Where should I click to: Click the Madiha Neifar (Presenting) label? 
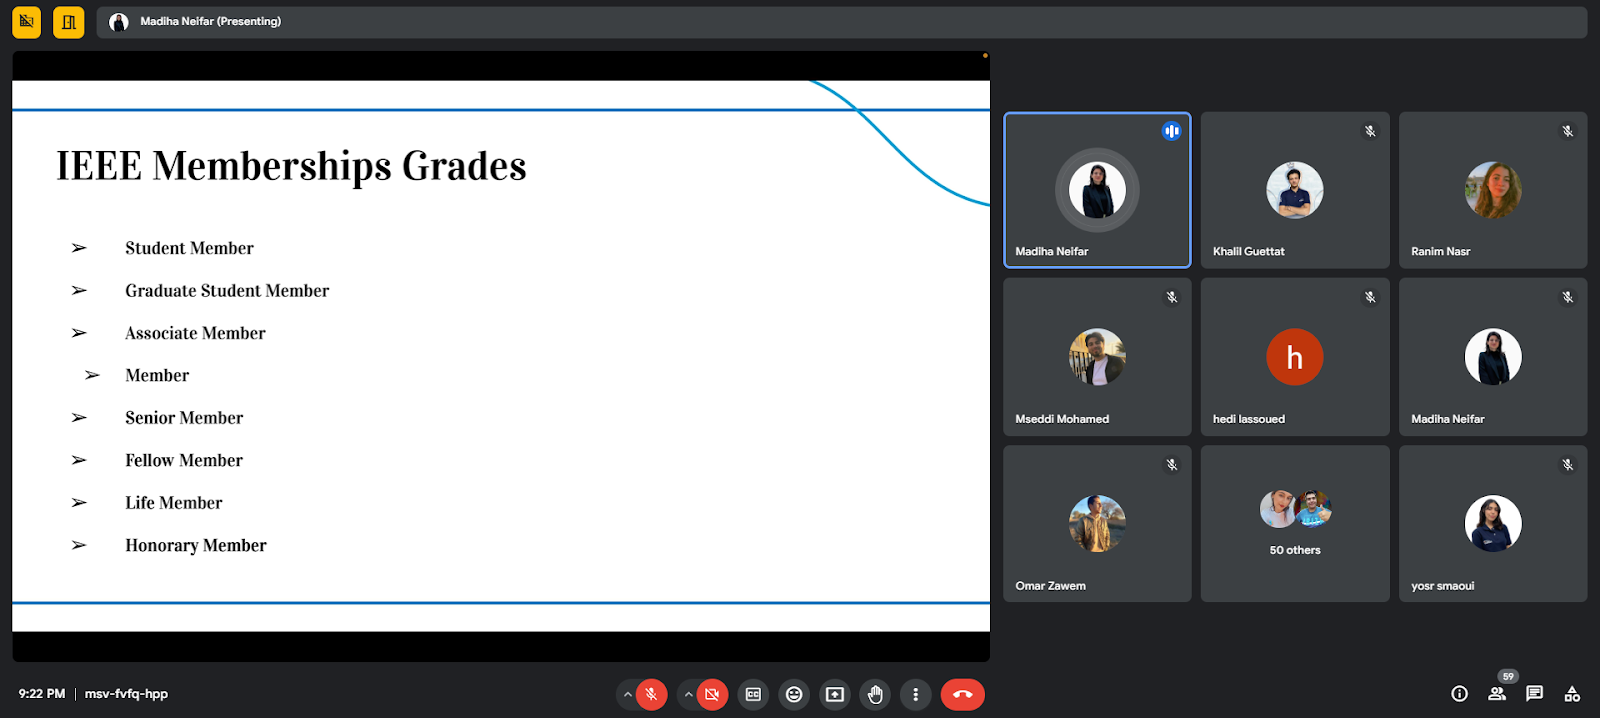pos(211,21)
